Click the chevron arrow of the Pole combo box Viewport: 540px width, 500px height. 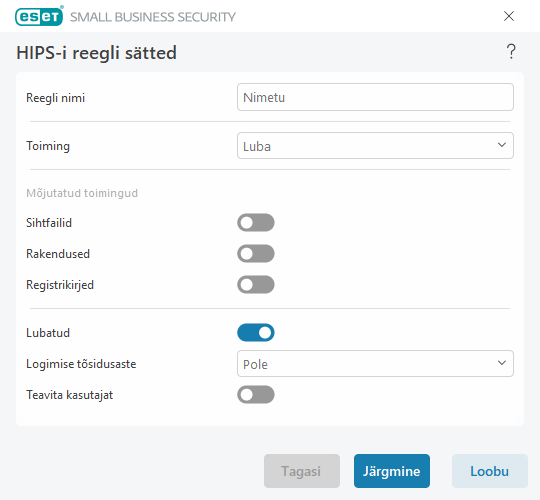(x=502, y=363)
